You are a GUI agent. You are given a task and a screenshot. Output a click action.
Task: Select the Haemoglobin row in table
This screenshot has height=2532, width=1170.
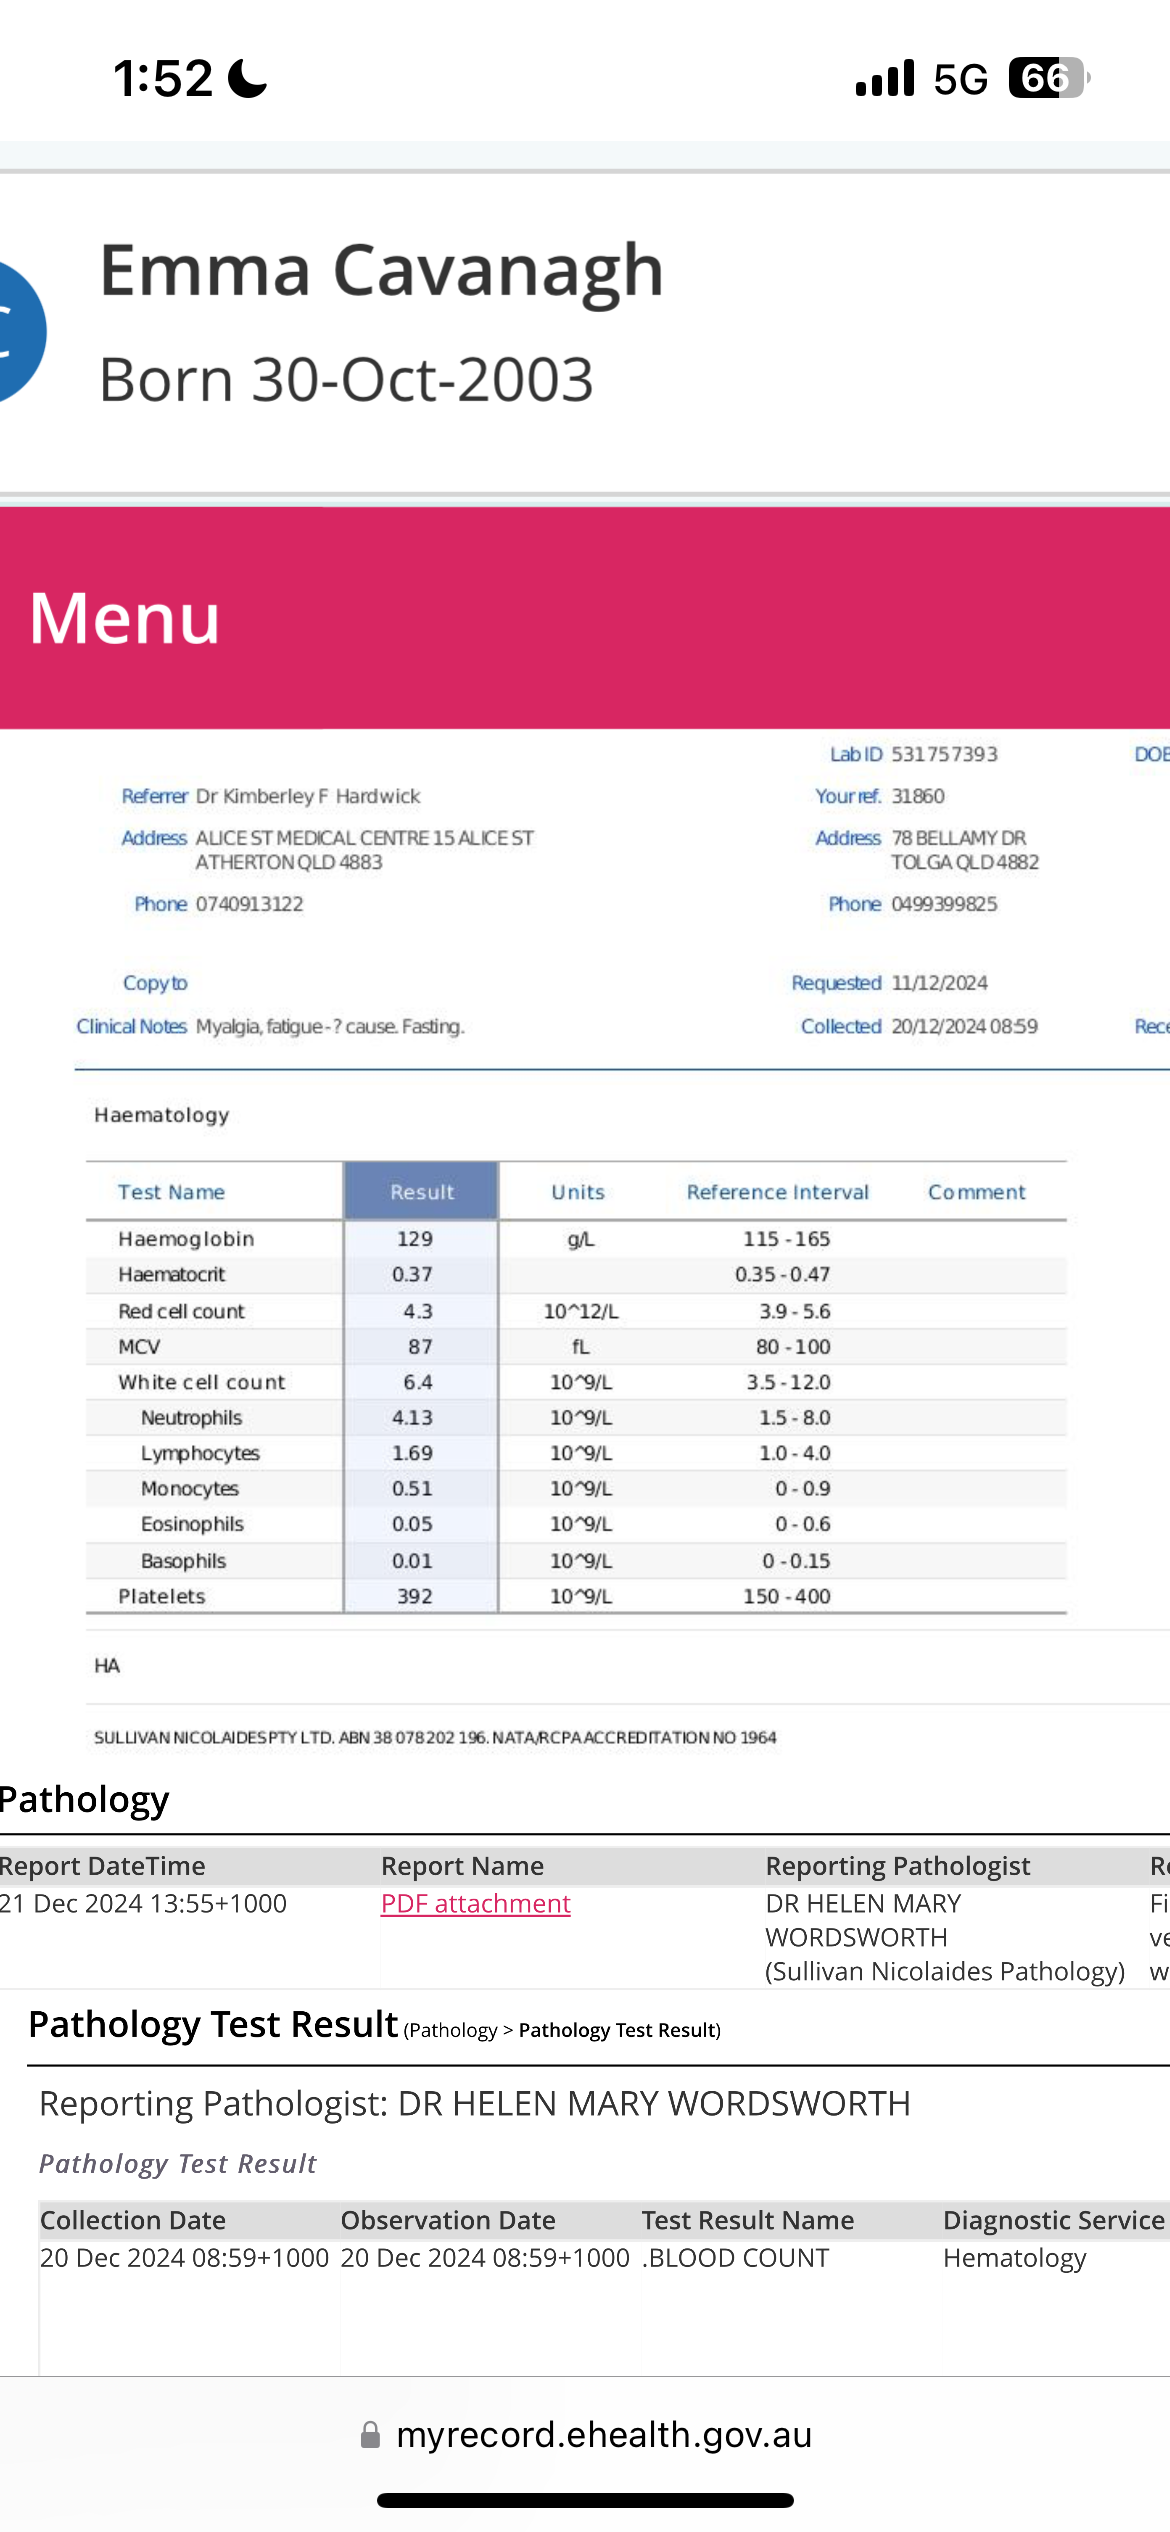pos(186,1239)
